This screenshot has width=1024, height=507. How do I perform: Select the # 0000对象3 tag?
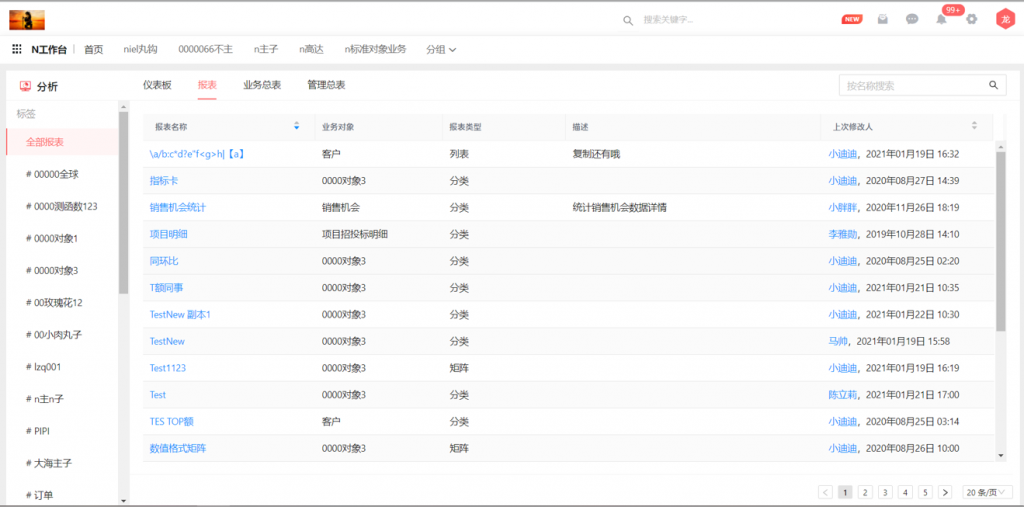(x=56, y=270)
